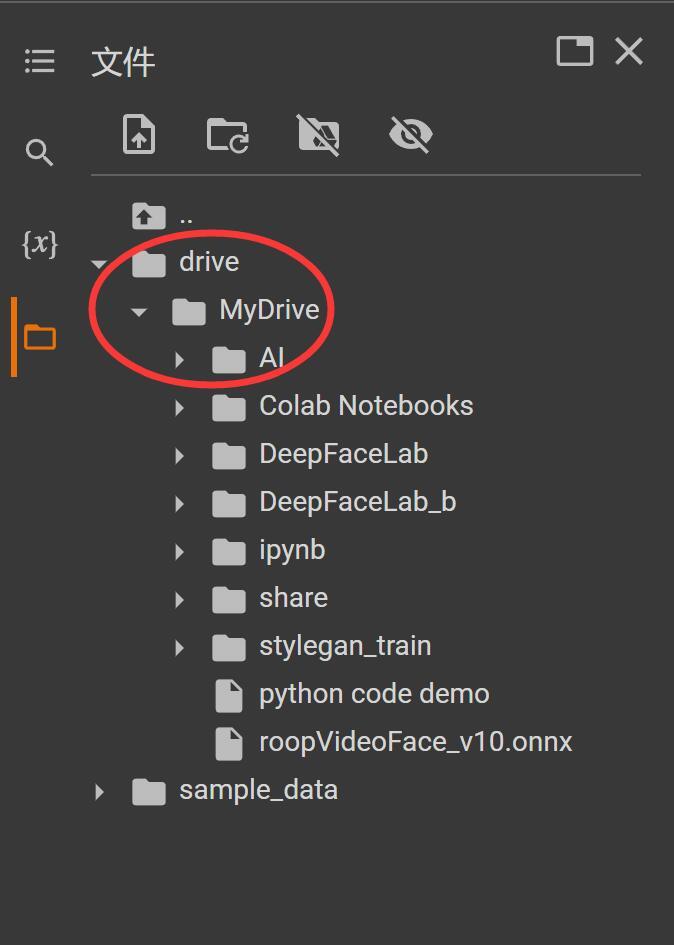Select the Files folder sidebar icon

pos(40,337)
